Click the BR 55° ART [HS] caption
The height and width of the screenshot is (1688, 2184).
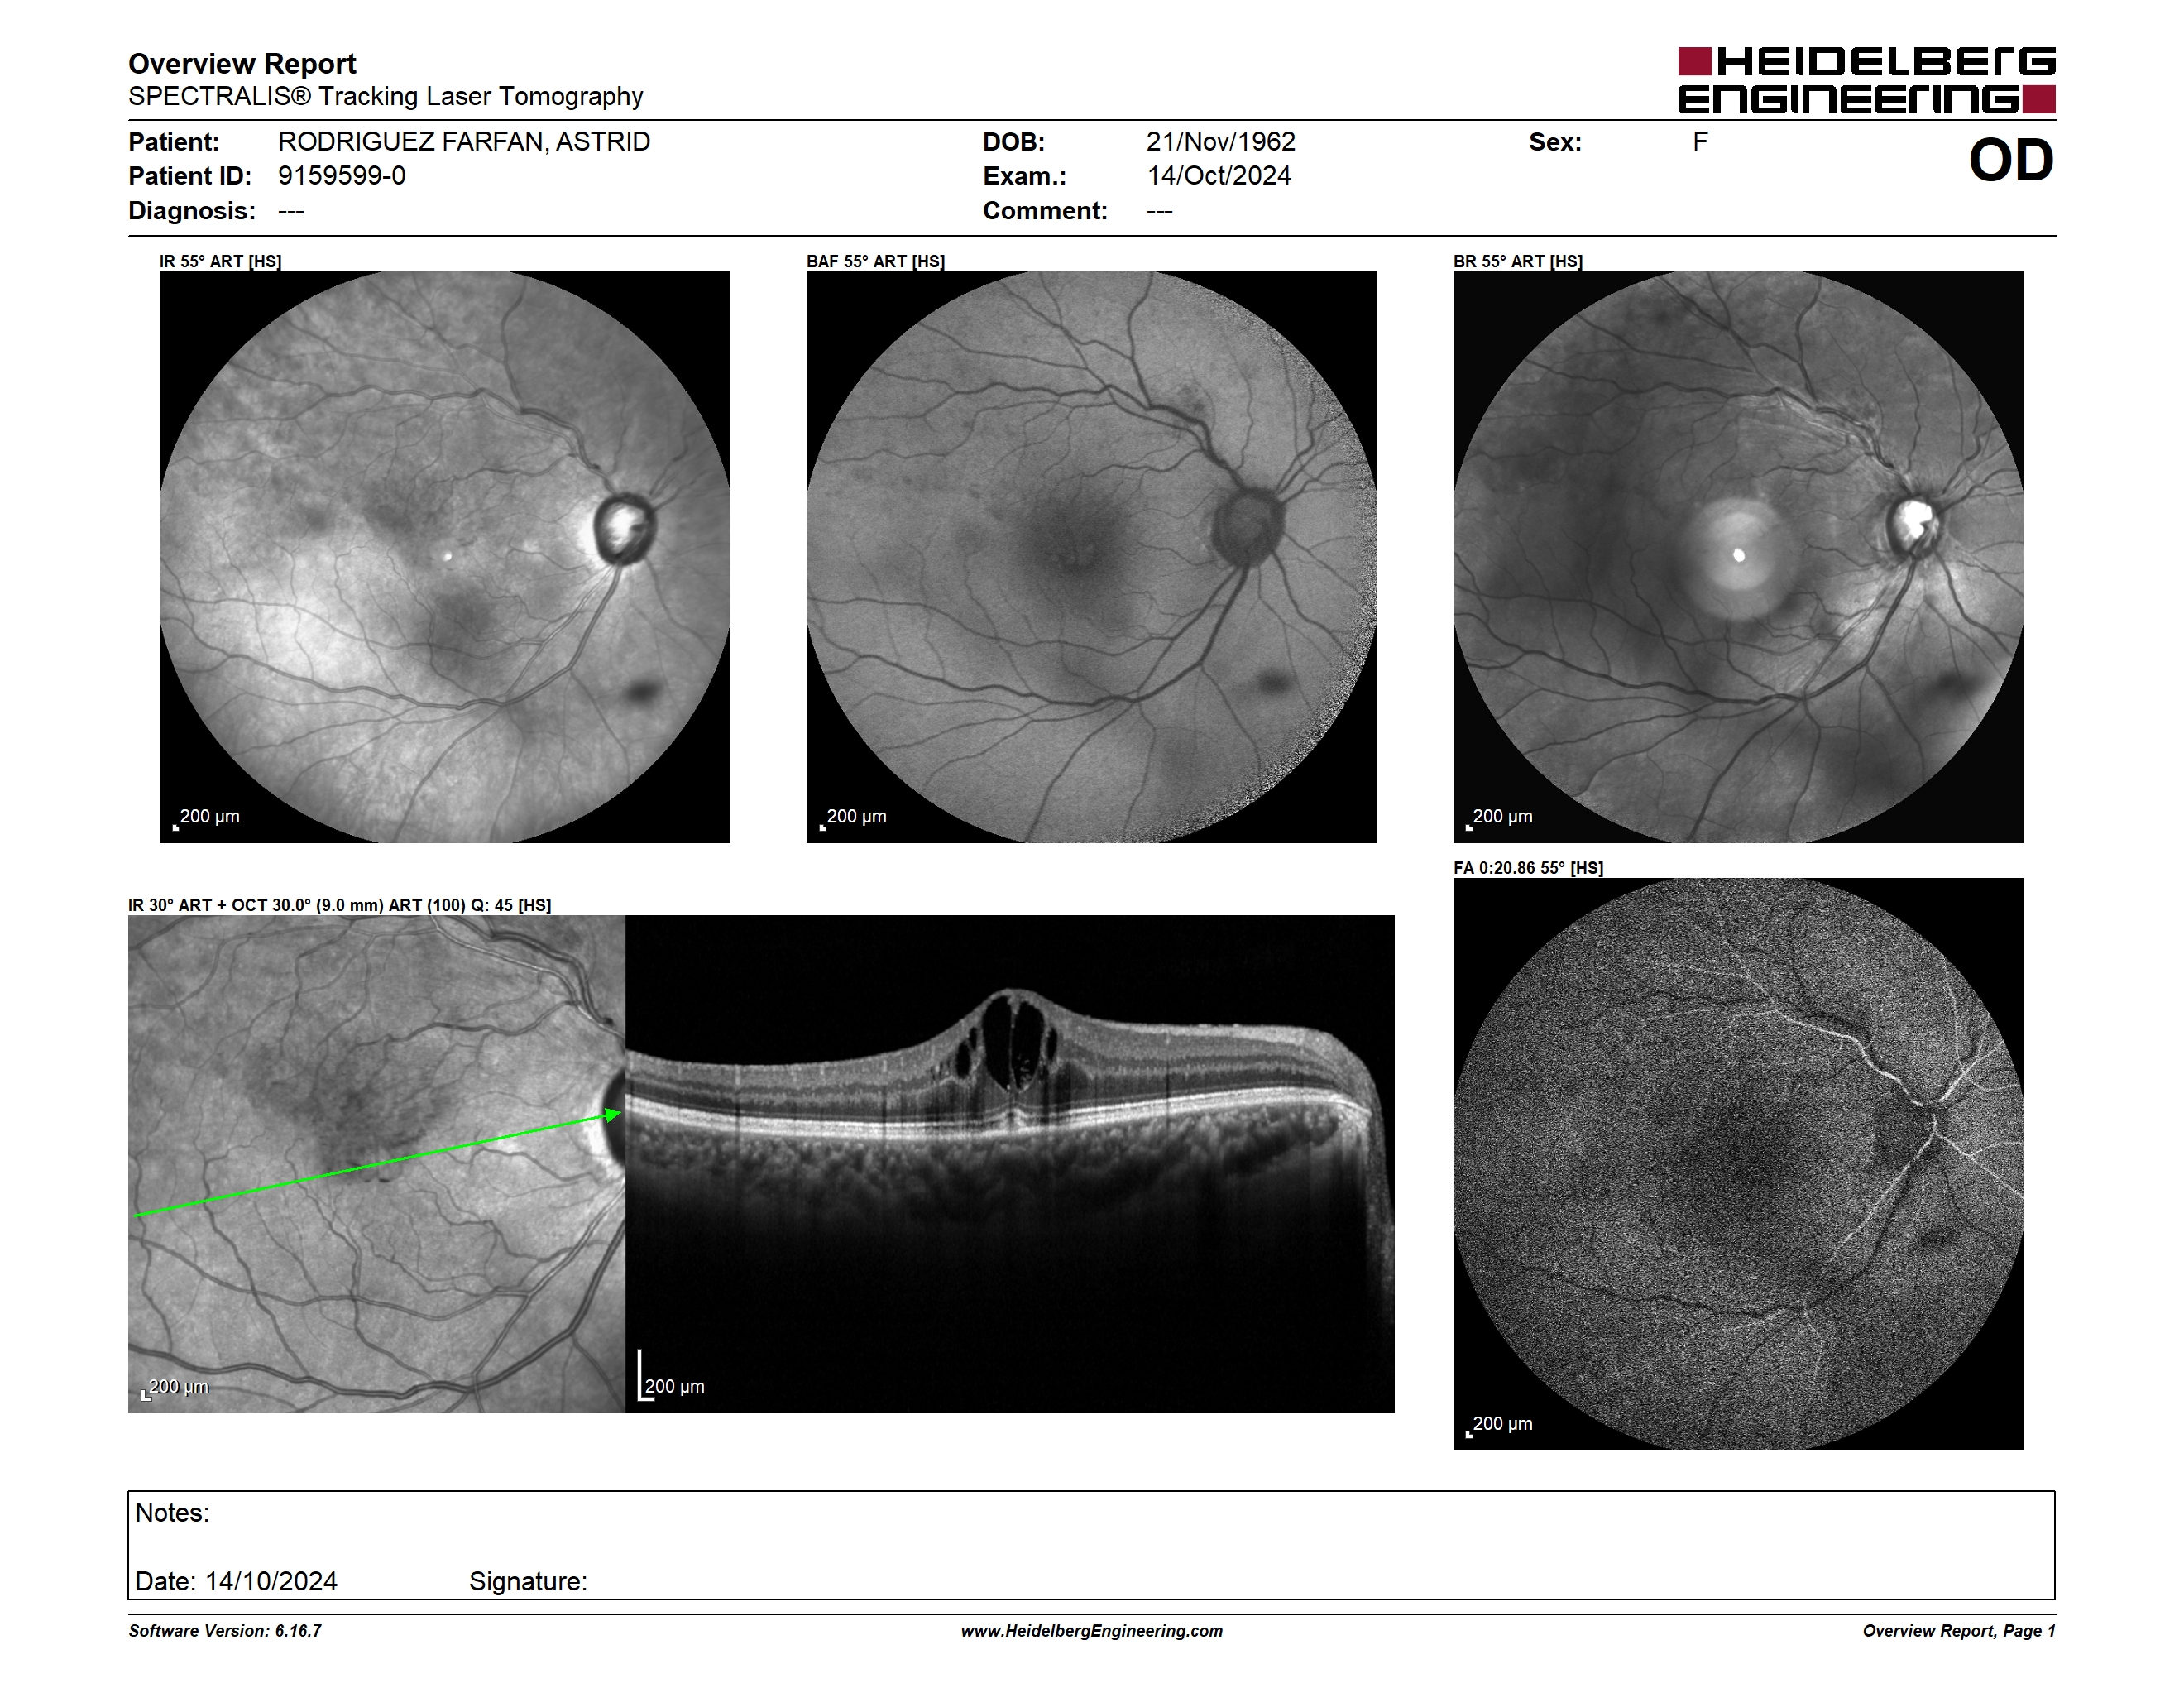point(1518,261)
